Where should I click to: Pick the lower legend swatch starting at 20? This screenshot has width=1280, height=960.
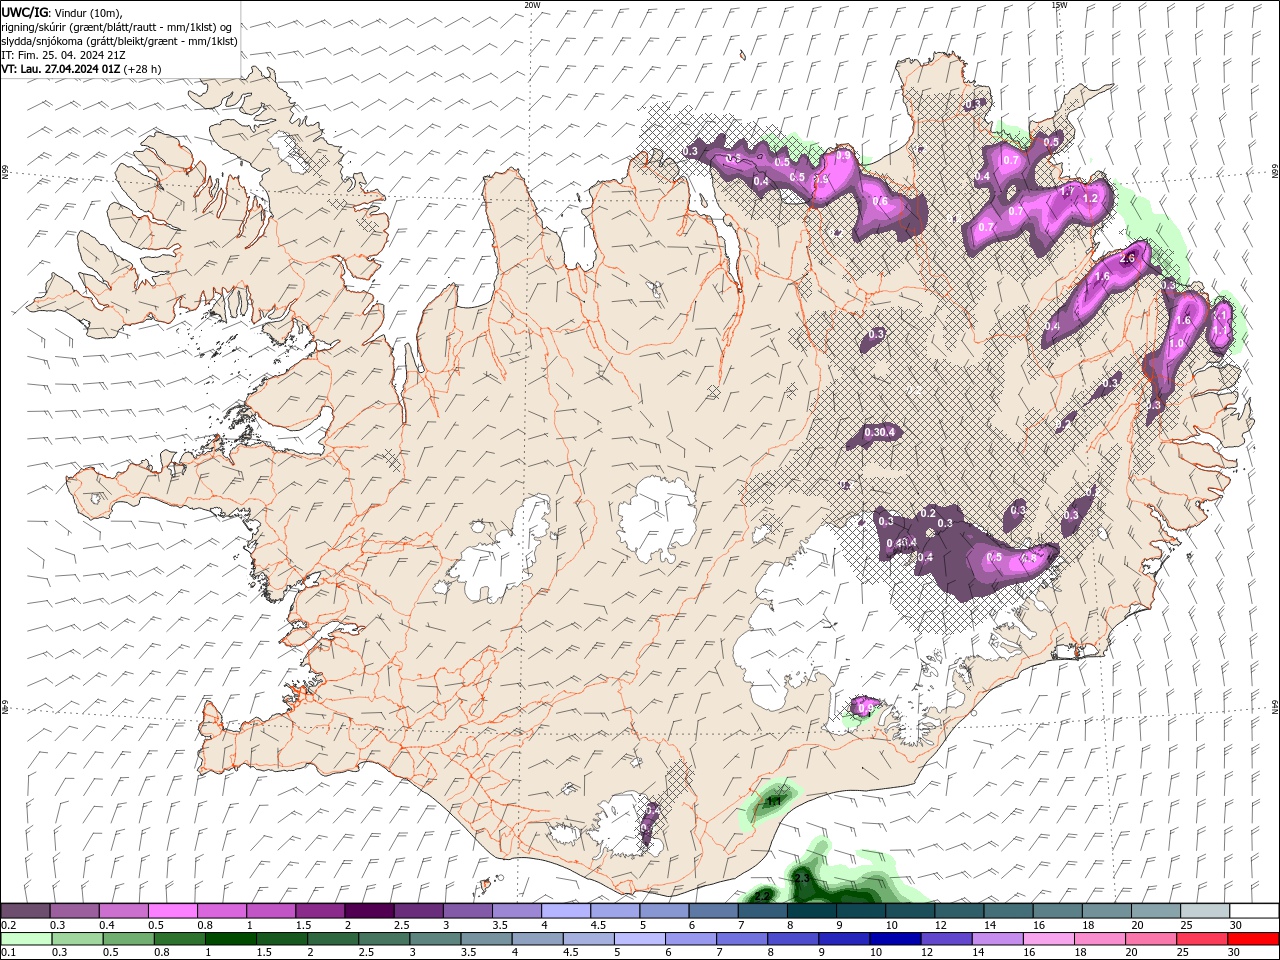(1149, 939)
